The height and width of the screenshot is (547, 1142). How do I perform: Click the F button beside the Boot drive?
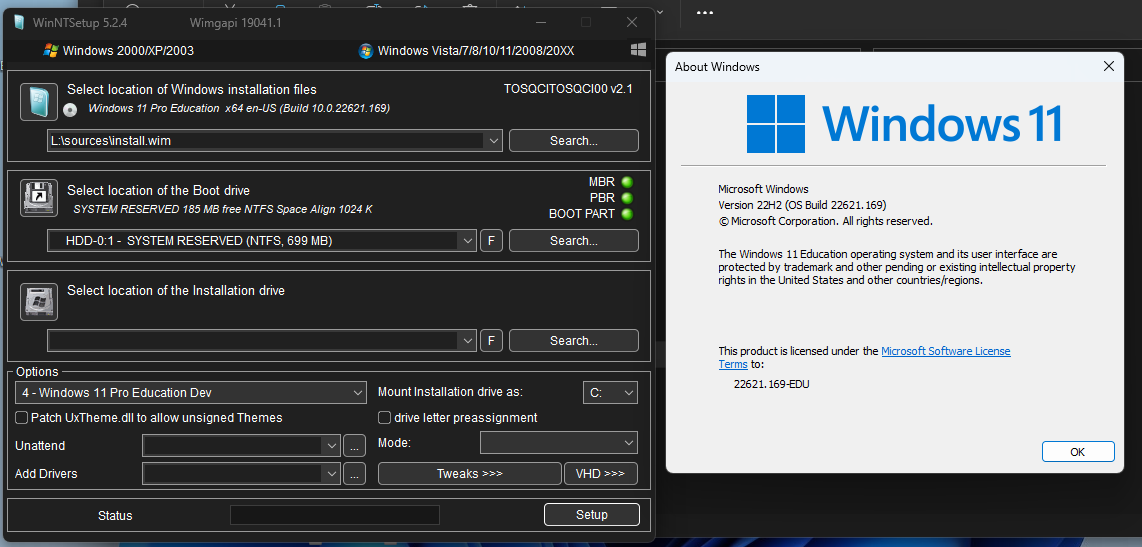click(492, 240)
